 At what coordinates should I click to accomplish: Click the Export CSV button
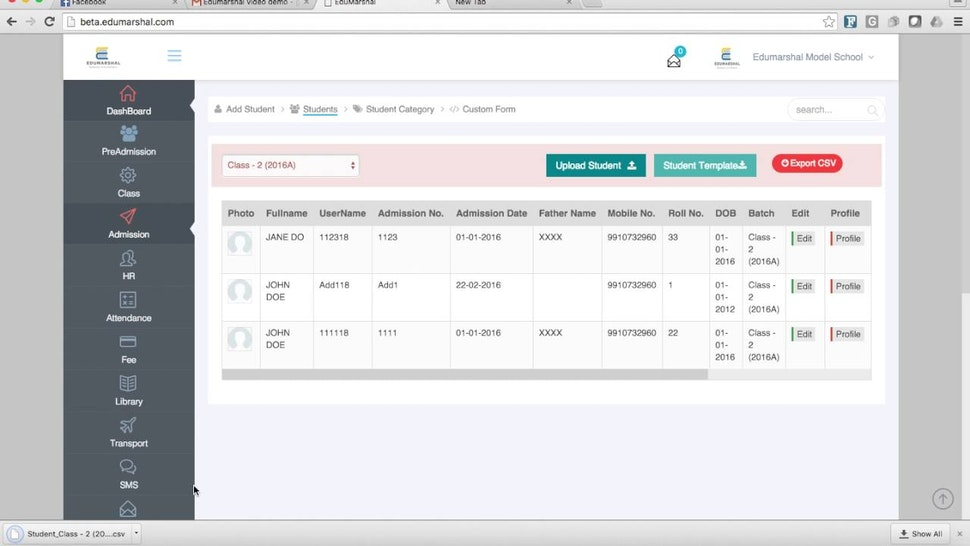tap(807, 163)
